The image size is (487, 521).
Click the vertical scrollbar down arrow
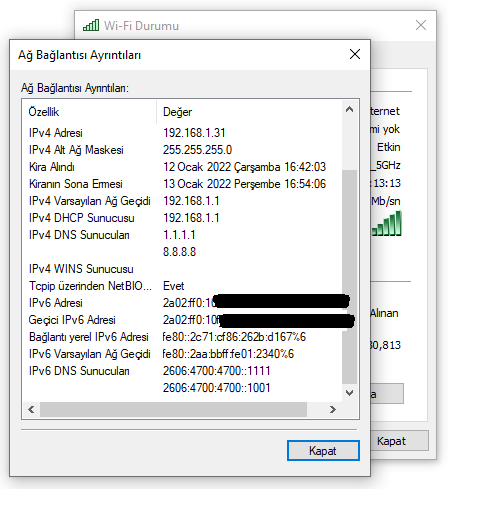pos(349,393)
